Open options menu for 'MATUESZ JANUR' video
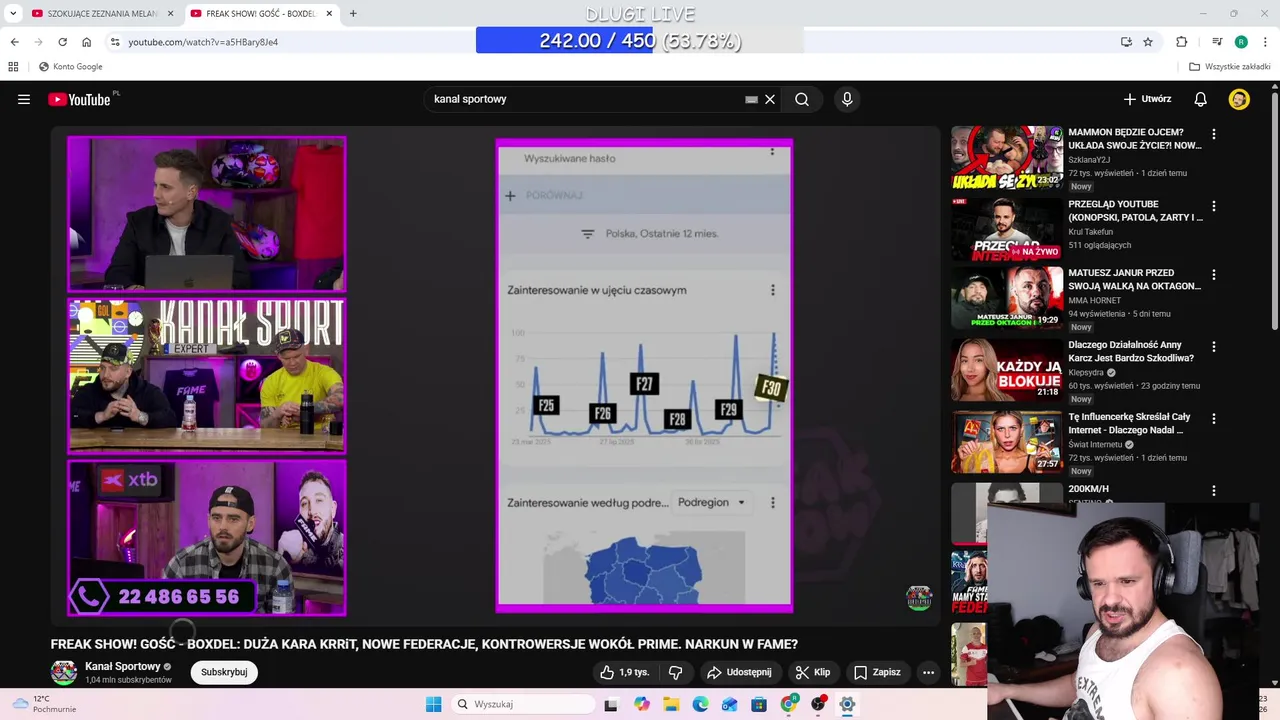Screen dimensions: 1280x720 click(x=1214, y=275)
